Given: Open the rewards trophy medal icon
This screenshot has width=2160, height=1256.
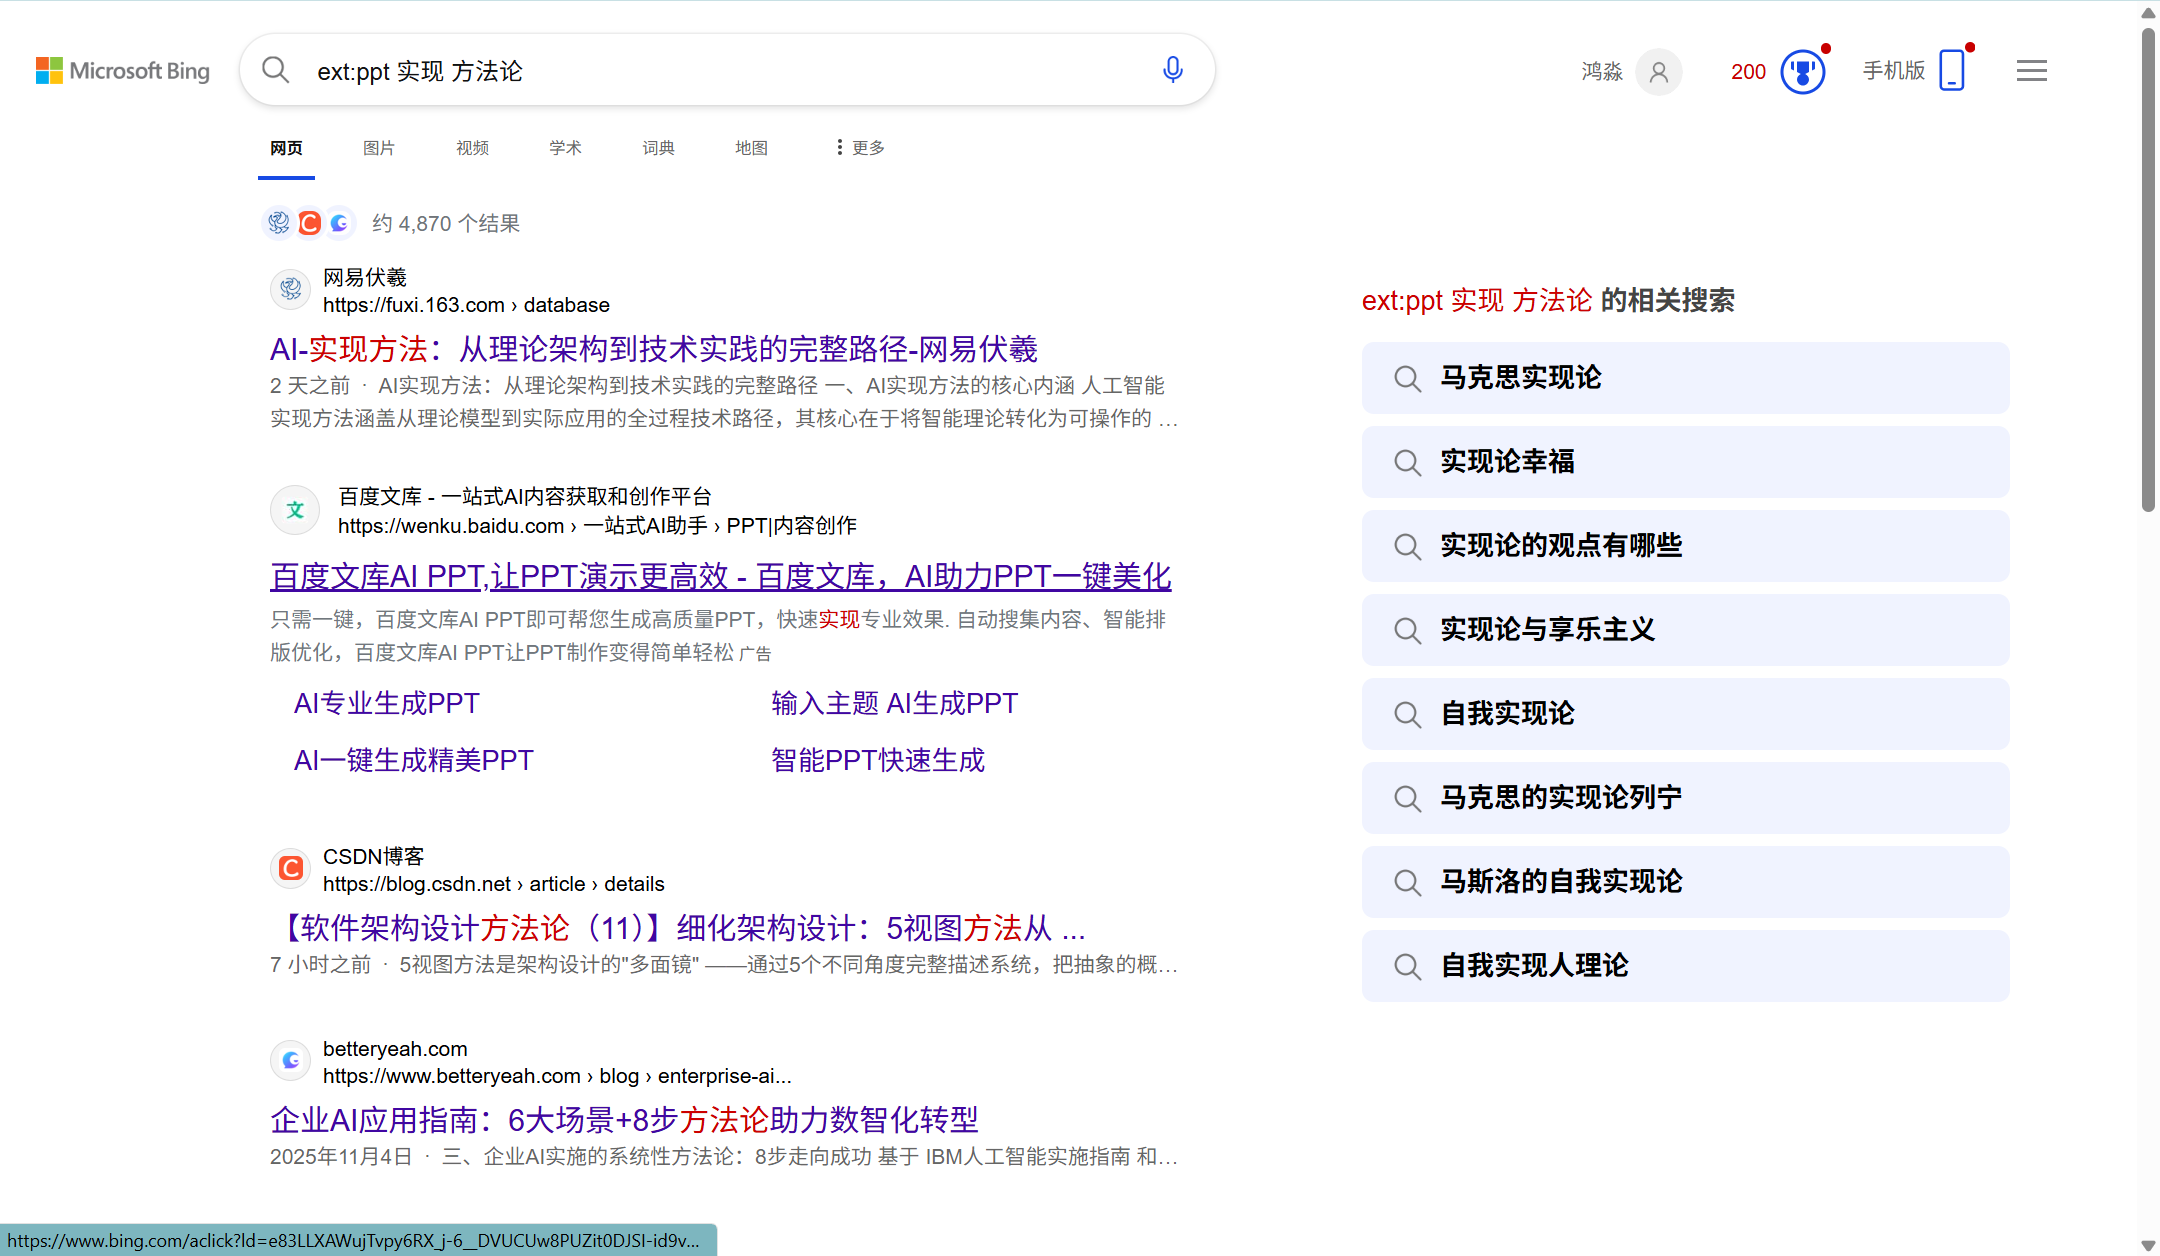Looking at the screenshot, I should click(1802, 72).
